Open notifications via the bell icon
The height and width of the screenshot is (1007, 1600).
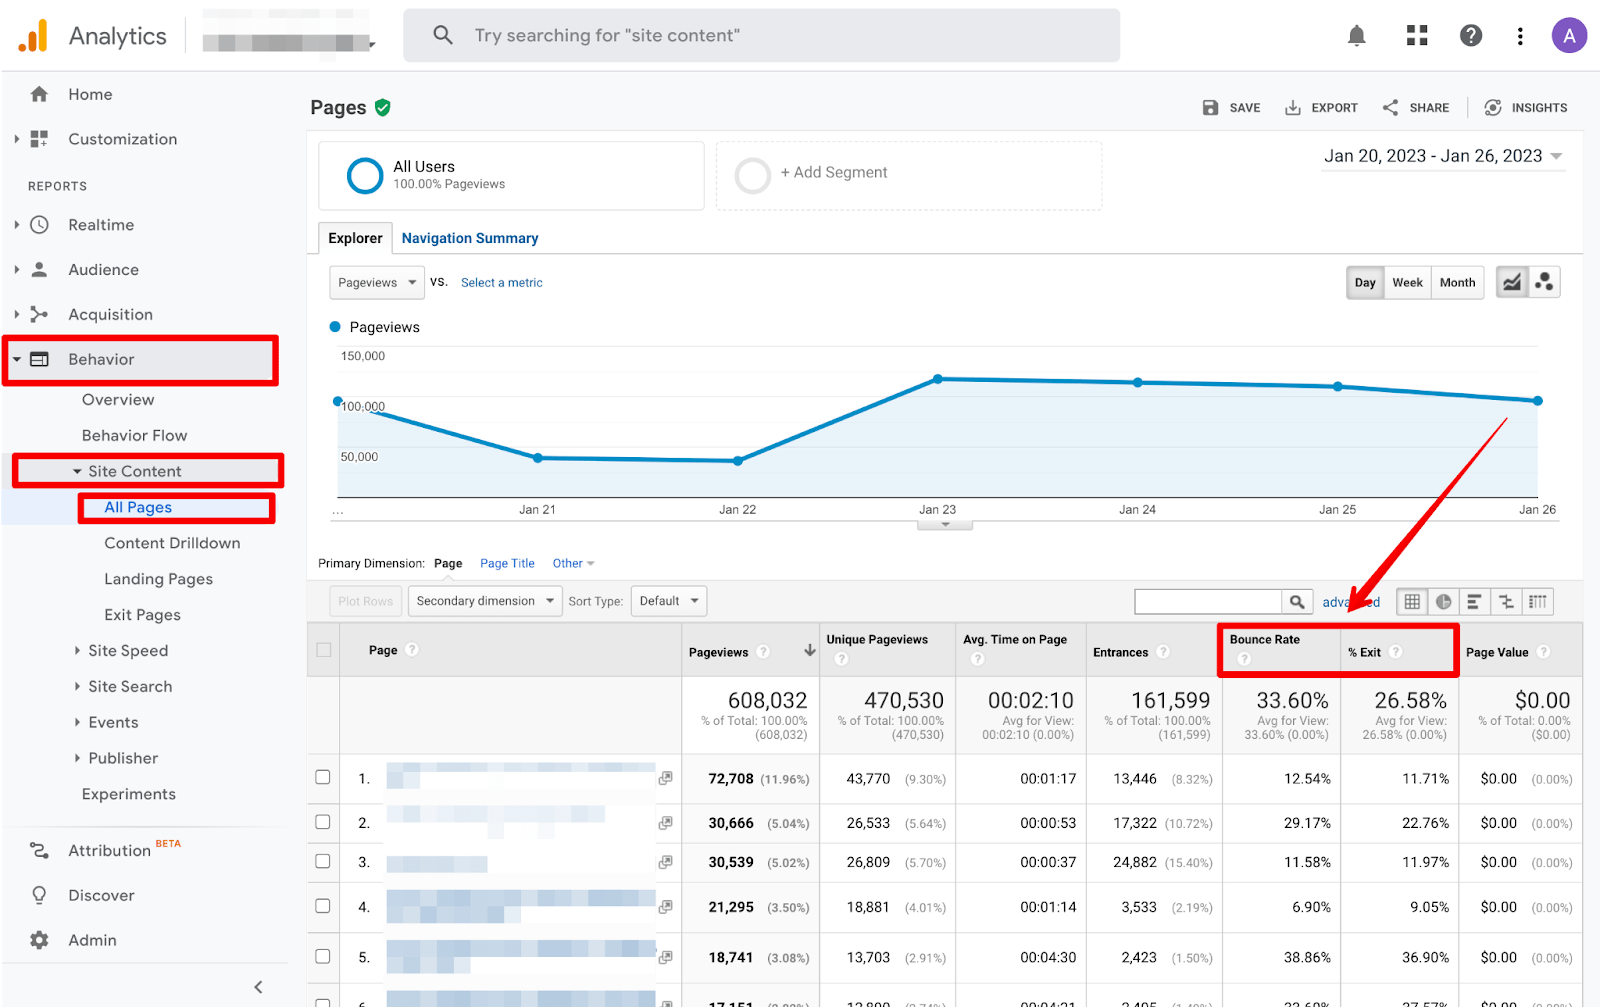click(1356, 35)
